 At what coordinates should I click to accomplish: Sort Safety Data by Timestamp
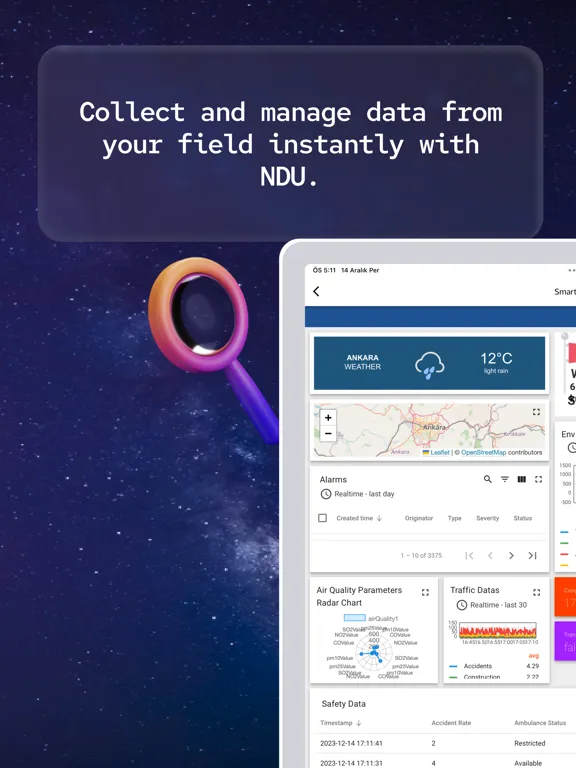[341, 723]
